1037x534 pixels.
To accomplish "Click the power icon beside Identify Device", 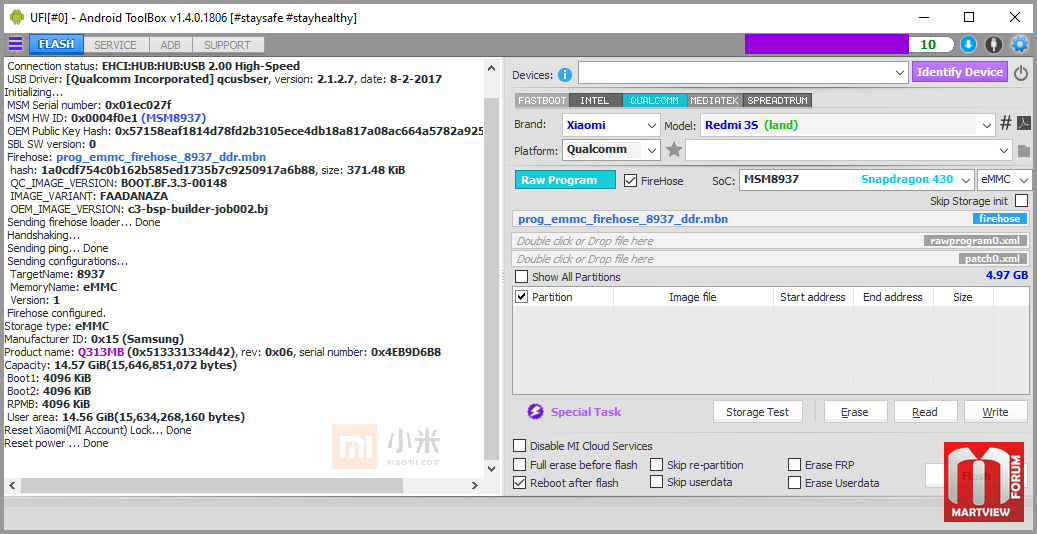I will pyautogui.click(x=1020, y=73).
